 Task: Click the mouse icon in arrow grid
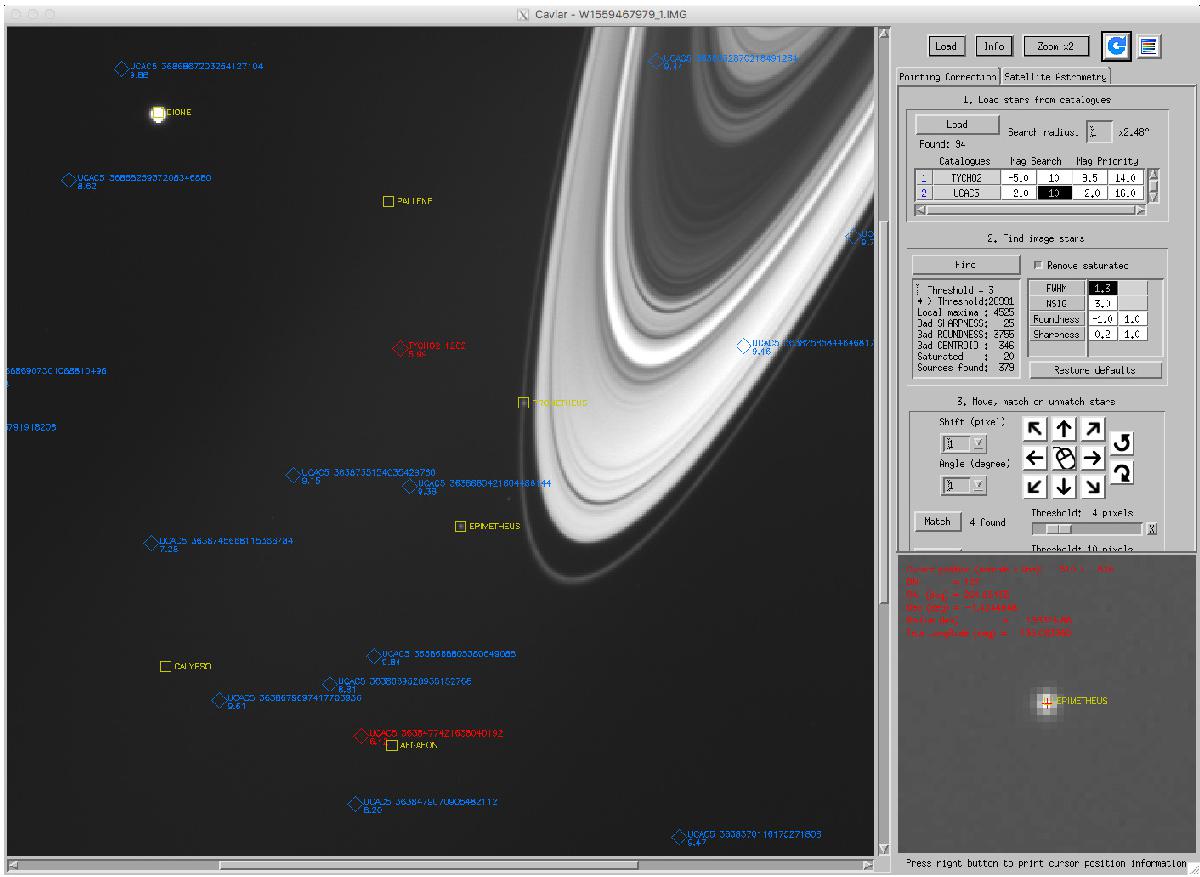click(x=1064, y=458)
